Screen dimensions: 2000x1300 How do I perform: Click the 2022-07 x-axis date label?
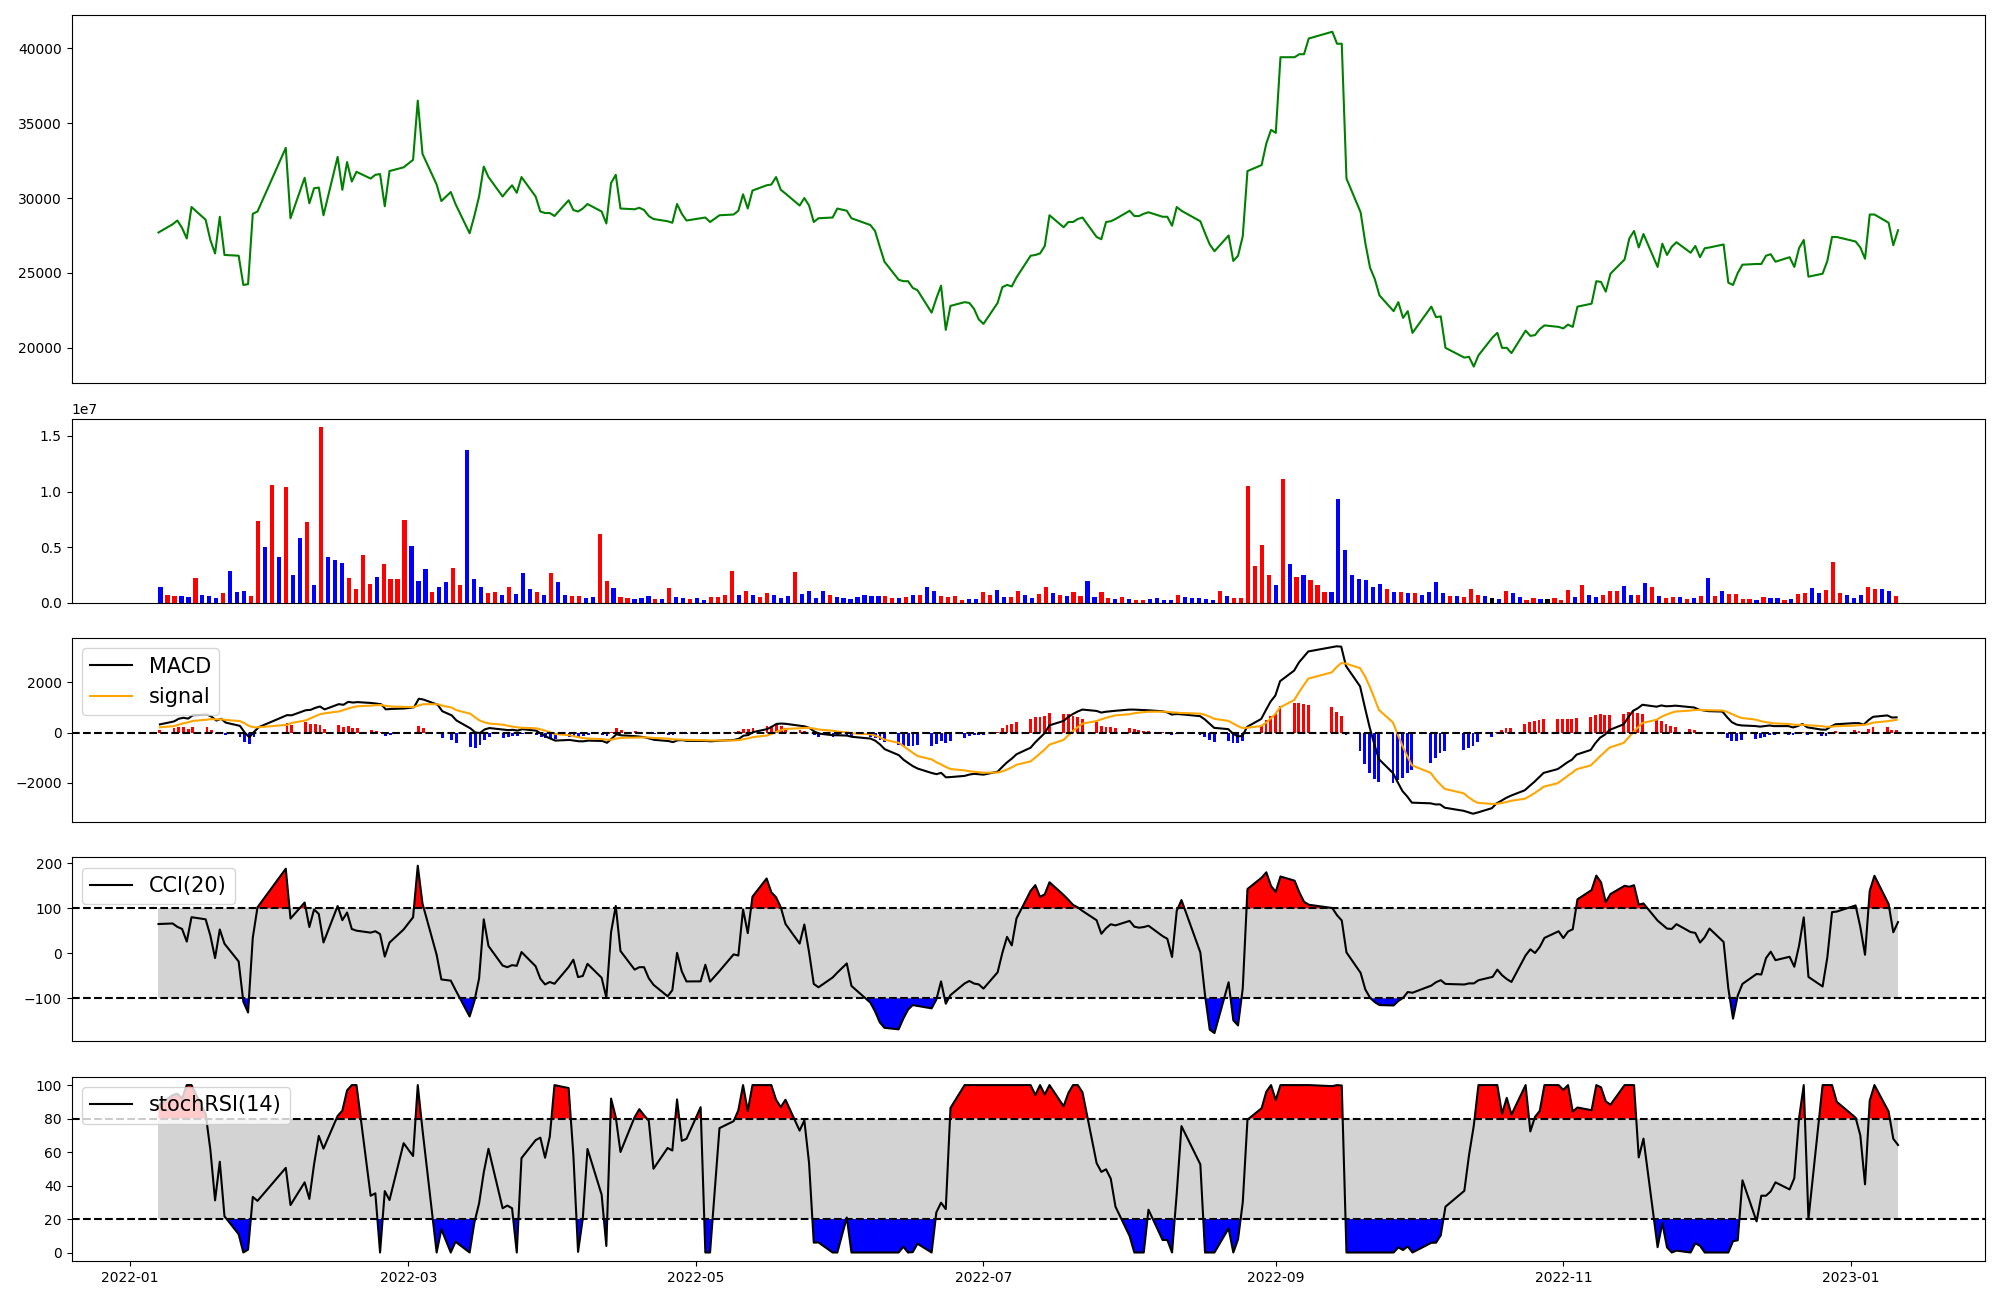(983, 1277)
